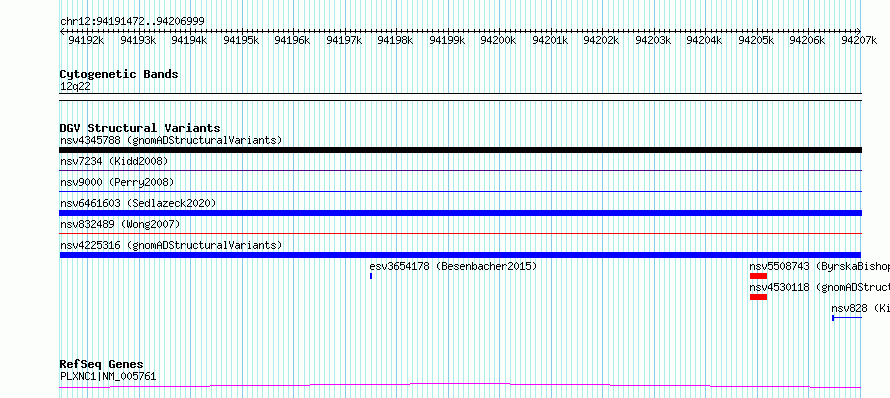Viewport: 890px width, 398px height.
Task: Click the 94195k ruler tick label
Action: (x=241, y=40)
